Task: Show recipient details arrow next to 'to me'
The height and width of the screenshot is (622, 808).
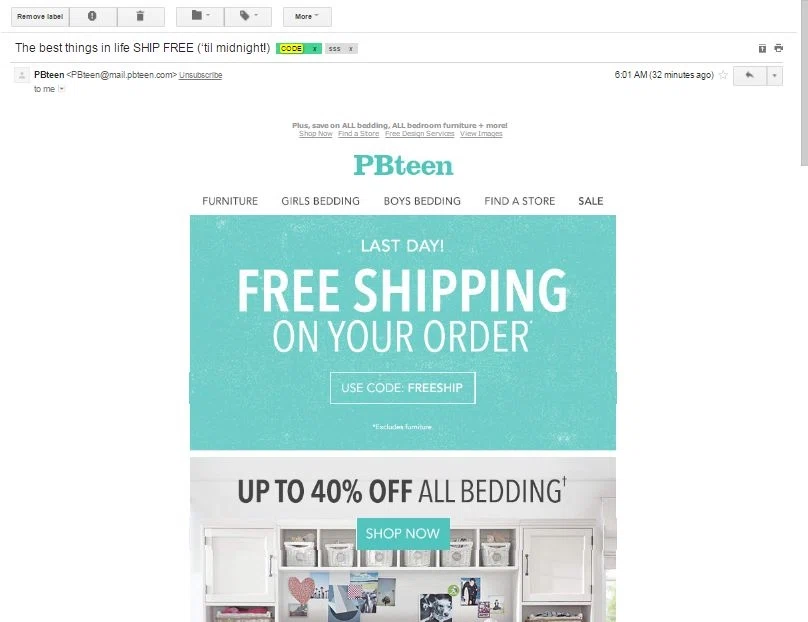Action: pyautogui.click(x=61, y=89)
